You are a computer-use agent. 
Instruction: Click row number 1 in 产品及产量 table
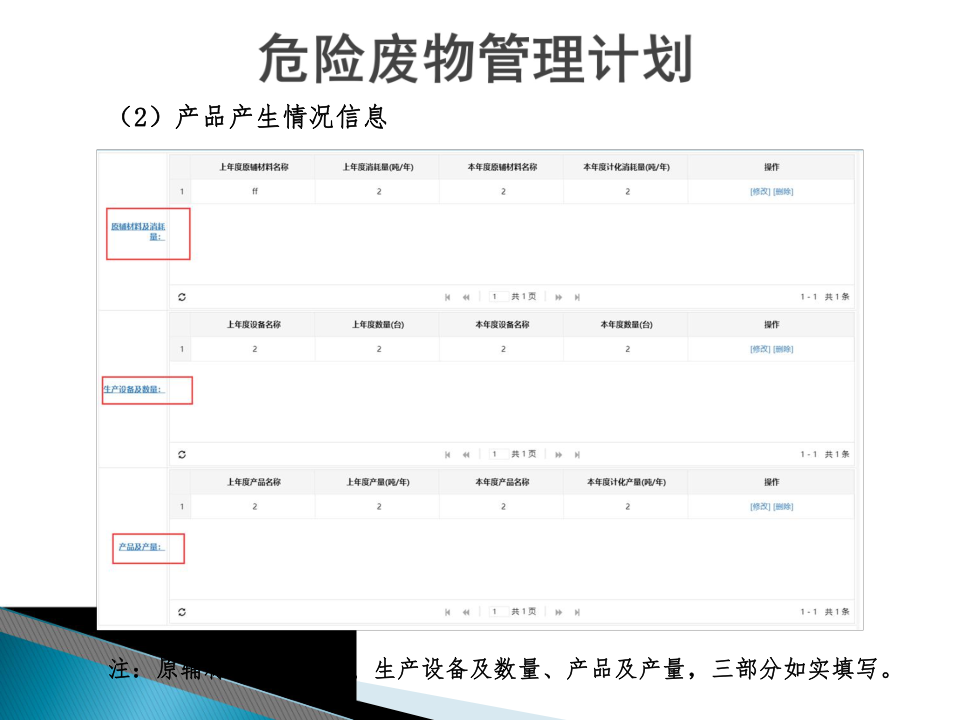pyautogui.click(x=181, y=506)
